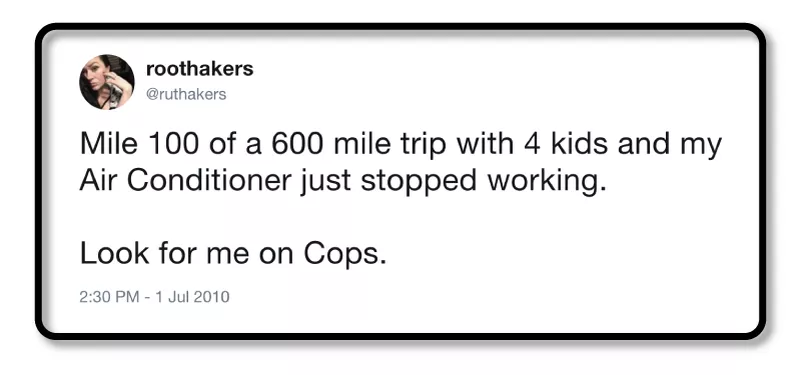Click the 'Air Conditioner just stopped working.' line

click(343, 183)
